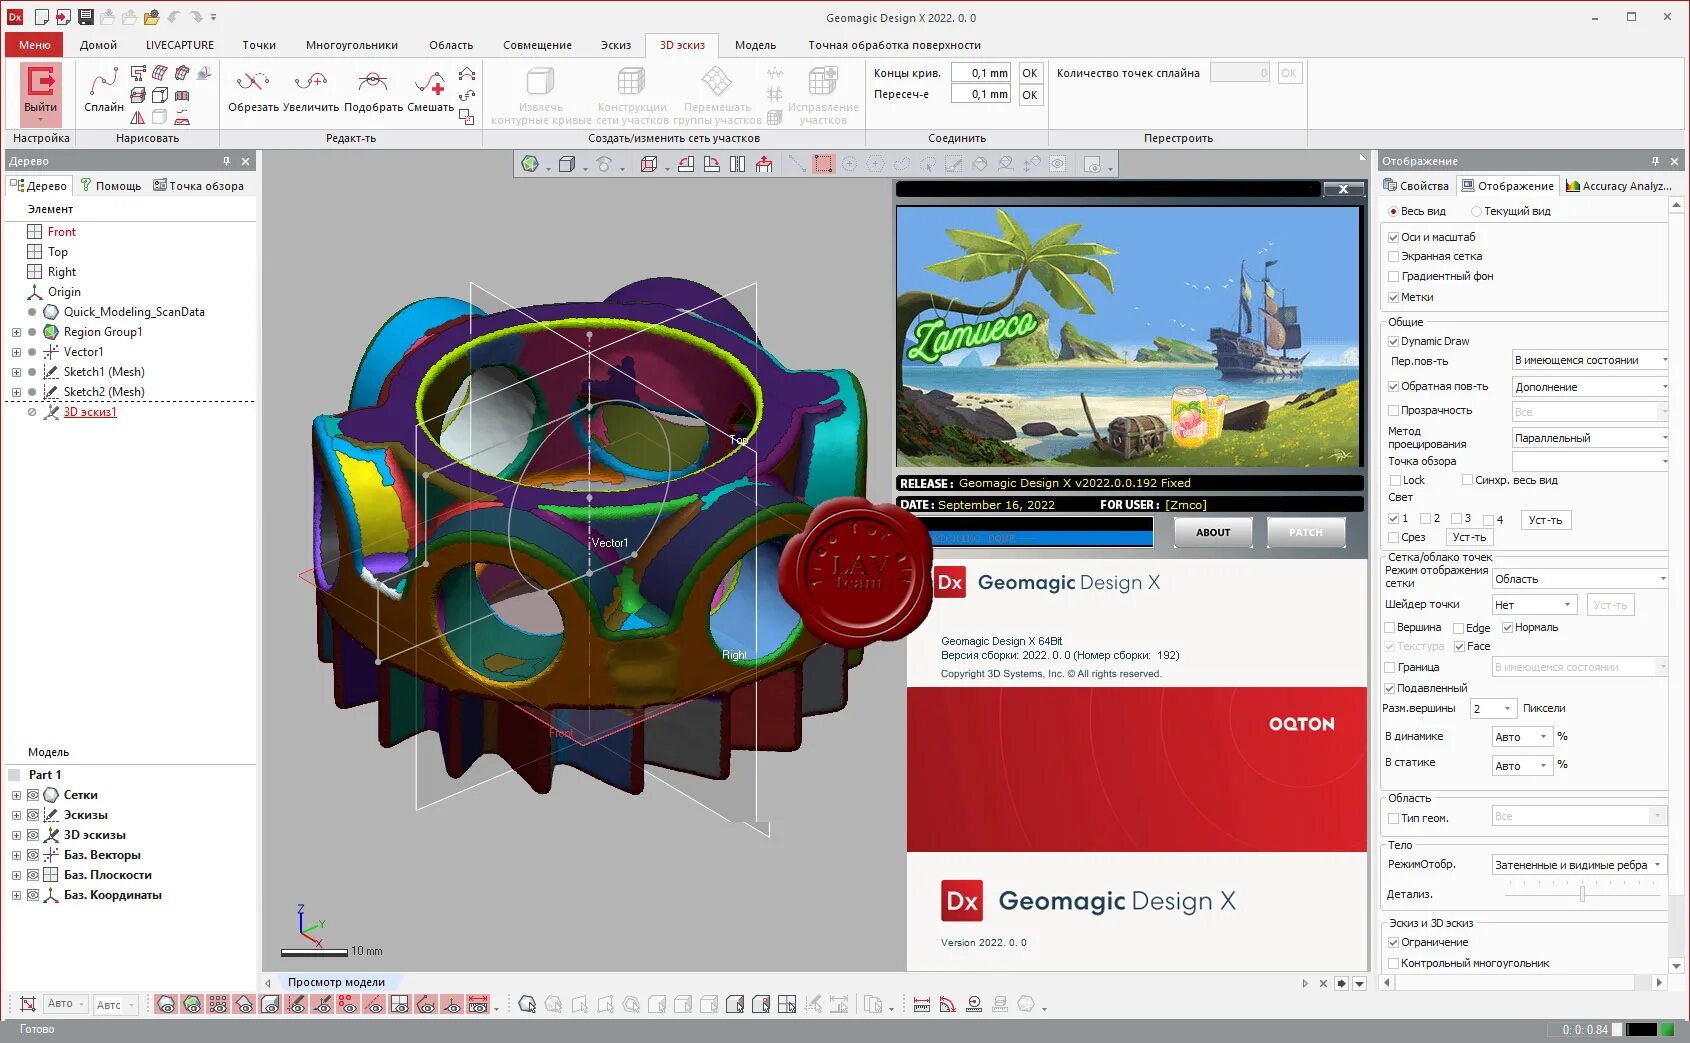
Task: Click the green status indicator at bottom right
Action: [x=1667, y=1029]
